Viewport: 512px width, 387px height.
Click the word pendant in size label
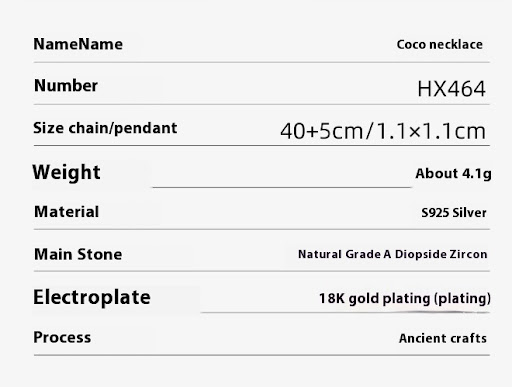tap(146, 129)
